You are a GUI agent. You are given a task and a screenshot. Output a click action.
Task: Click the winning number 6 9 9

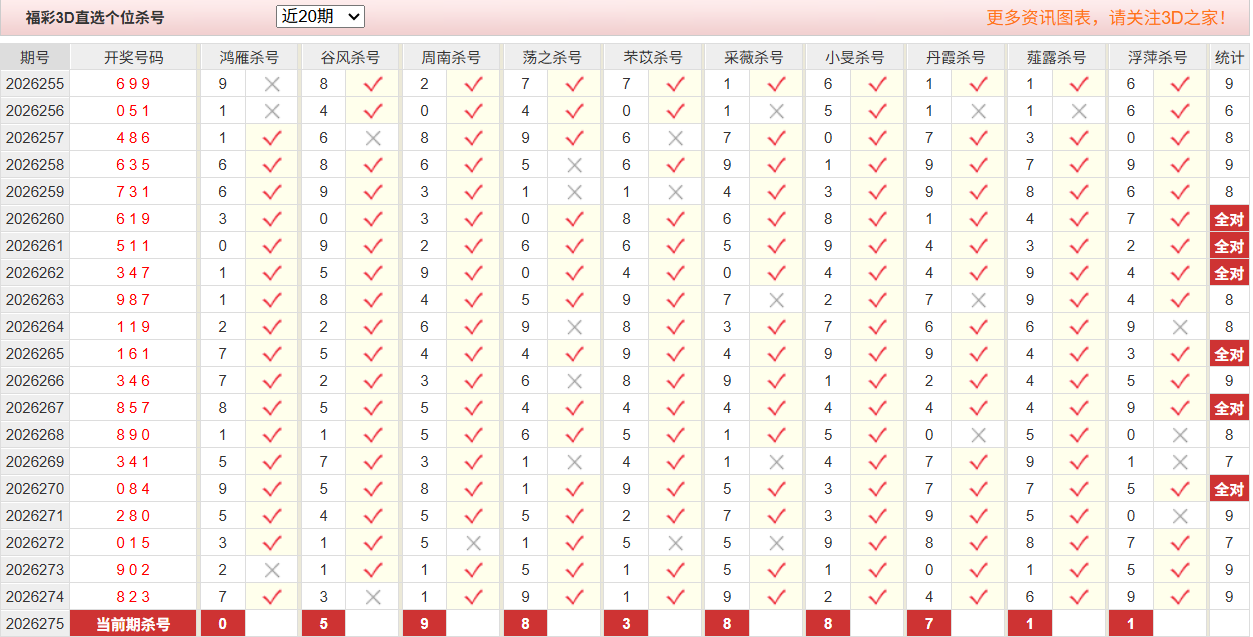[133, 84]
